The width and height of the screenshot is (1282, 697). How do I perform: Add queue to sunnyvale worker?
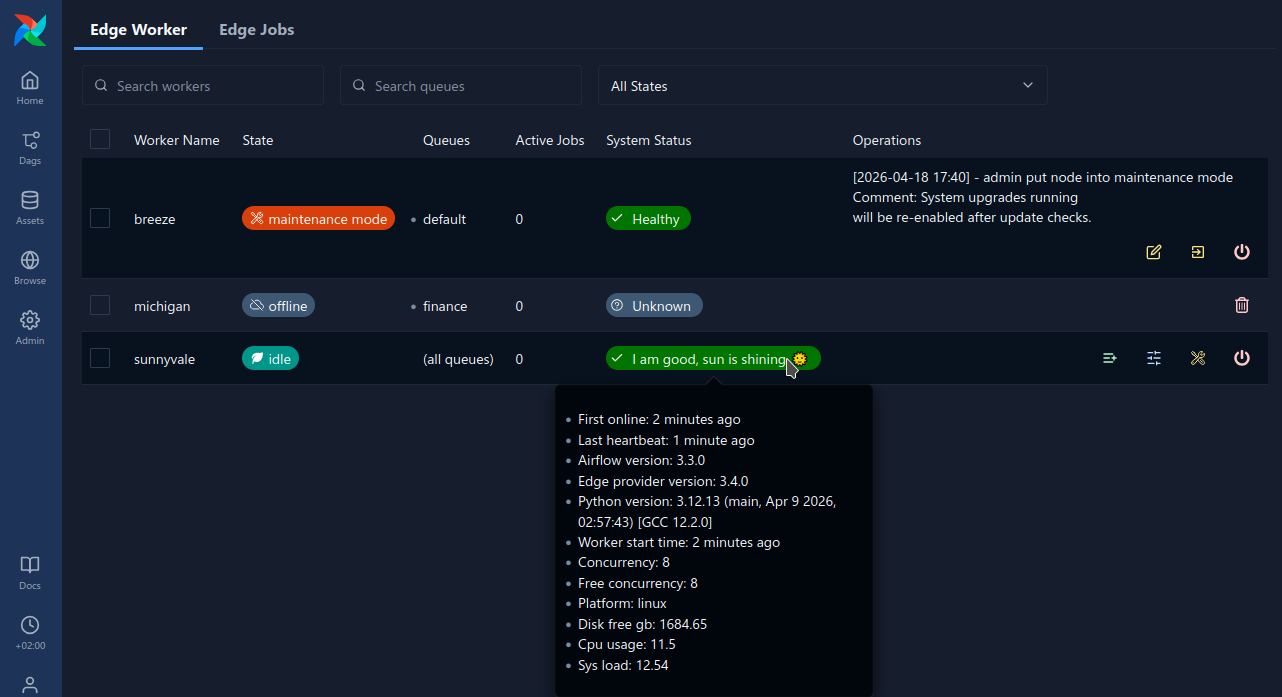click(1109, 357)
